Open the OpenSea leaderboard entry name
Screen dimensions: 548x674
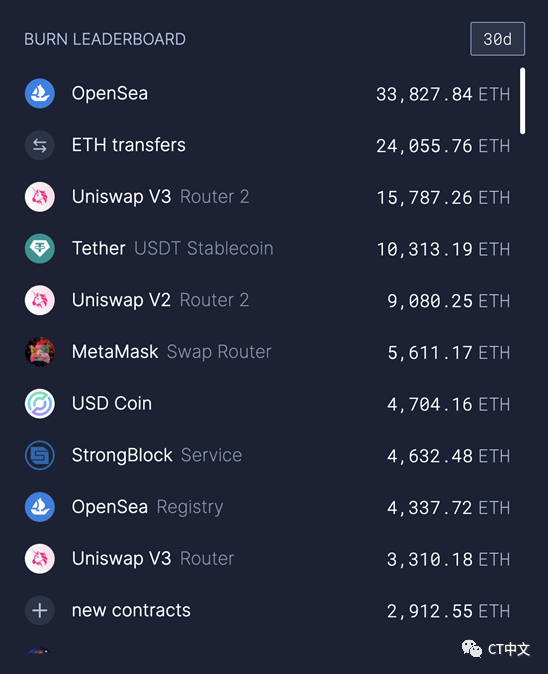(110, 93)
